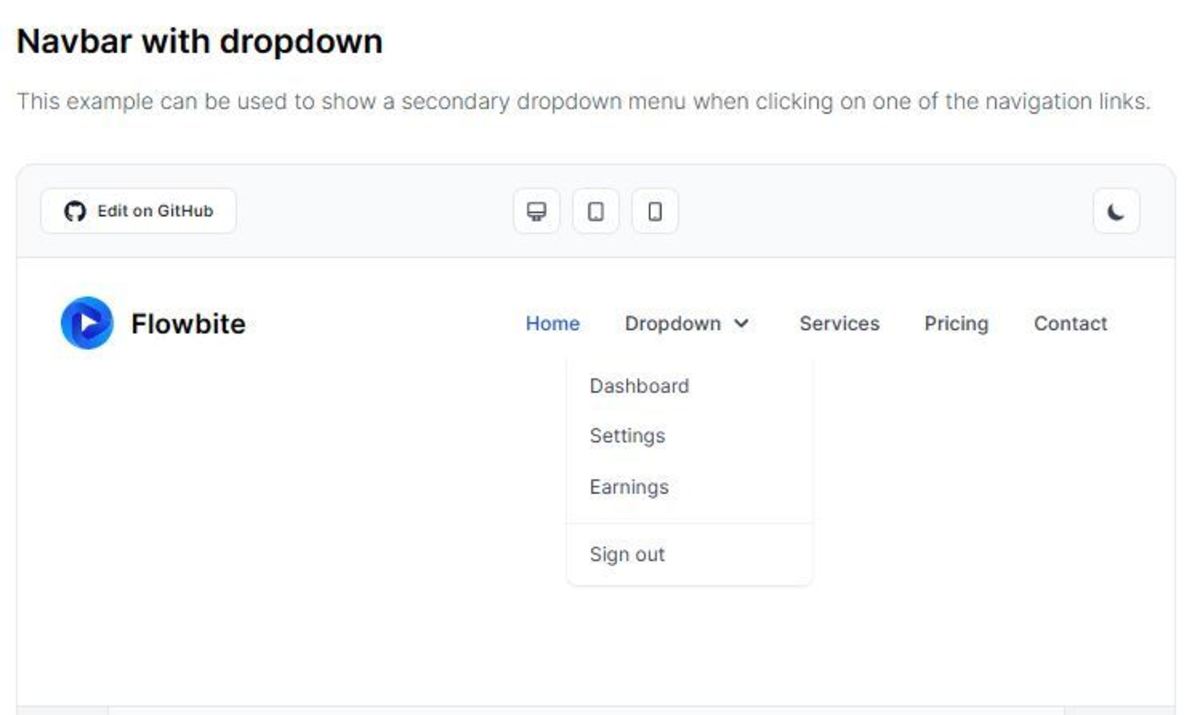1200x715 pixels.
Task: Switch to mobile preview mode
Action: click(655, 211)
